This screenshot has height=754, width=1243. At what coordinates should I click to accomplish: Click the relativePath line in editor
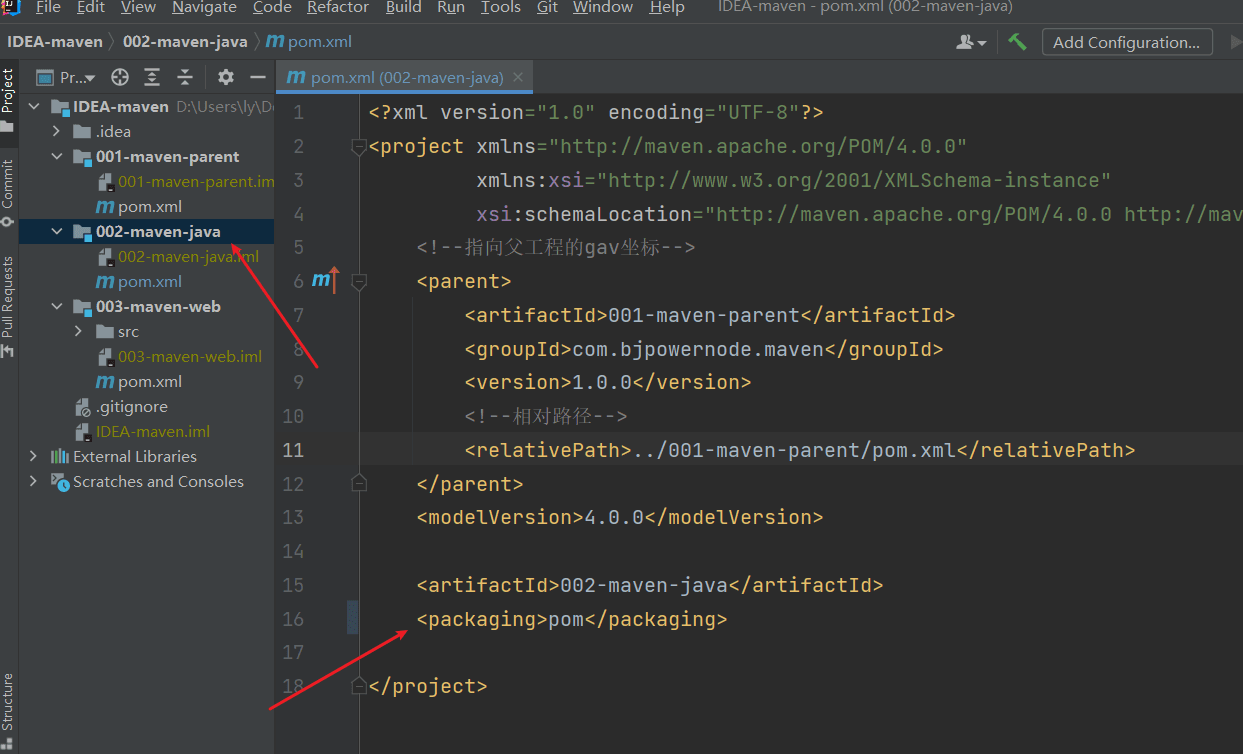(800, 450)
